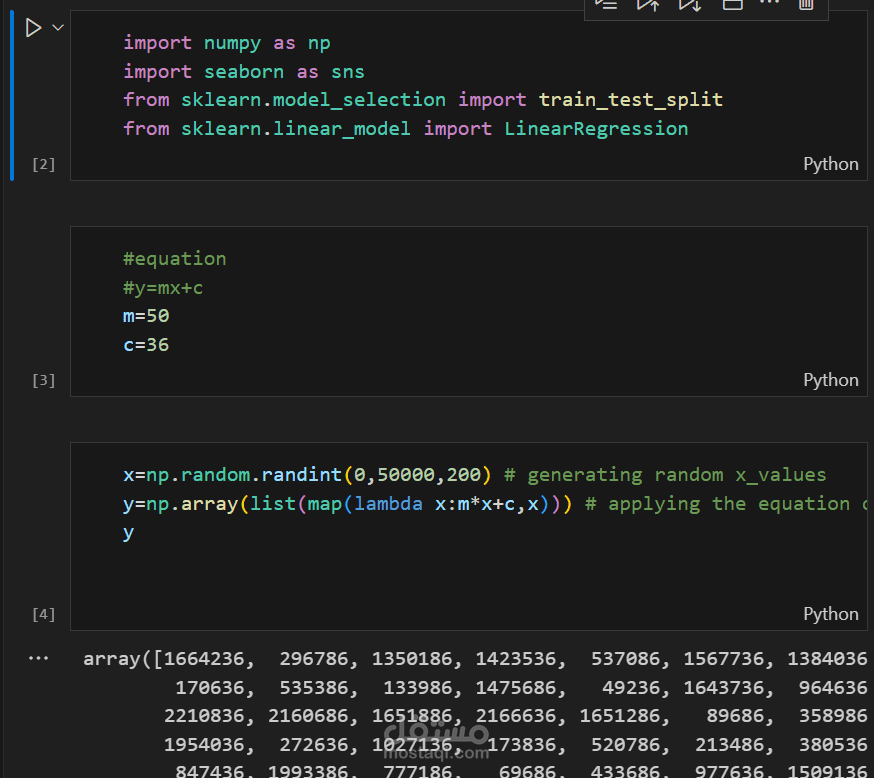This screenshot has width=874, height=778.
Task: Split the cell using the toolbar icon
Action: pyautogui.click(x=732, y=4)
